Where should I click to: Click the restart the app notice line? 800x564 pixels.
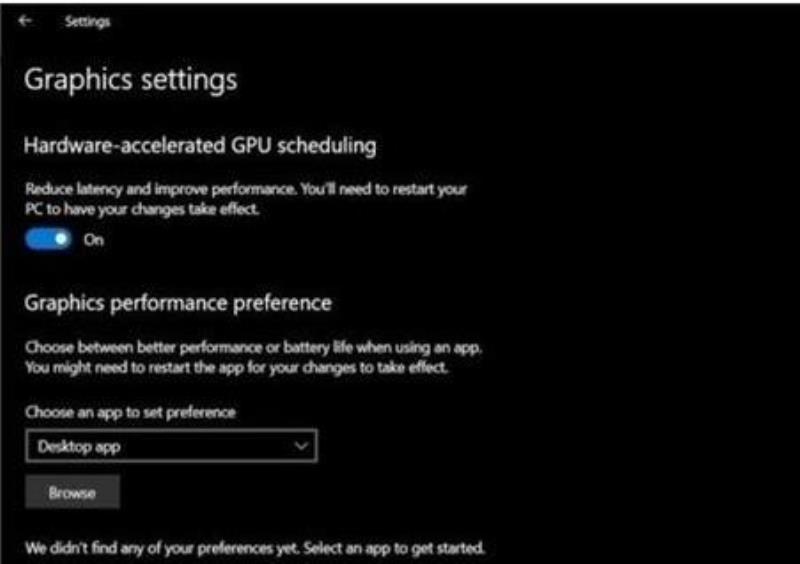pos(236,367)
